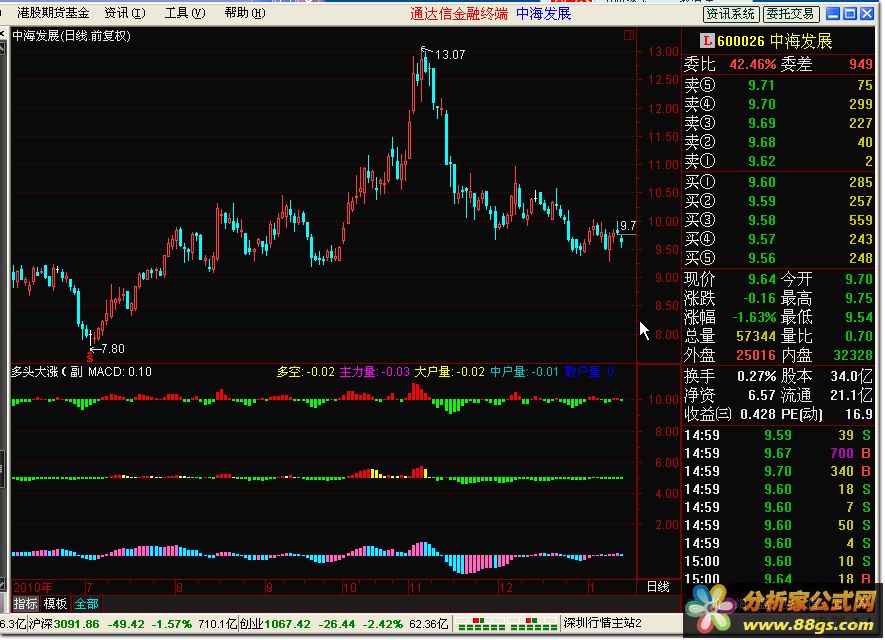Click the 多空 indicator legend value
The height and width of the screenshot is (640, 885).
tap(305, 372)
